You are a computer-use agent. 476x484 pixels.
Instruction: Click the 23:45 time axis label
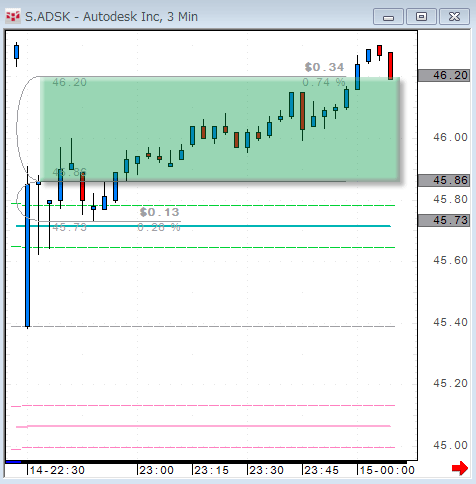click(x=321, y=470)
